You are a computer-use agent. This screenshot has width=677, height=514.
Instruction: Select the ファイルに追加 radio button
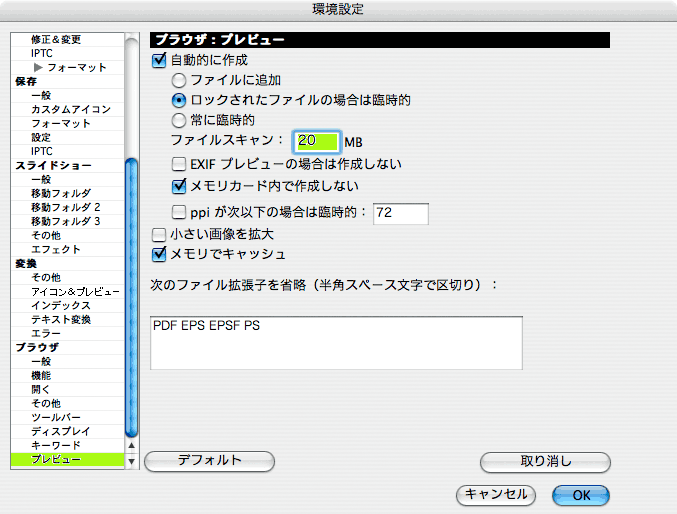179,80
